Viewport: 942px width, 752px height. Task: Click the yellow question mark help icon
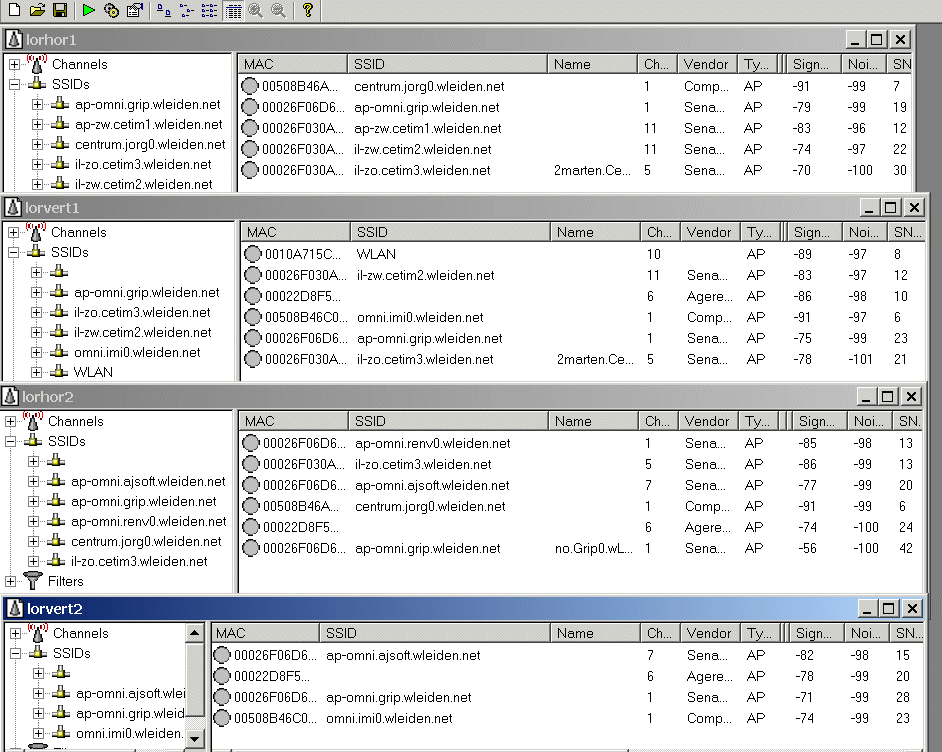307,10
